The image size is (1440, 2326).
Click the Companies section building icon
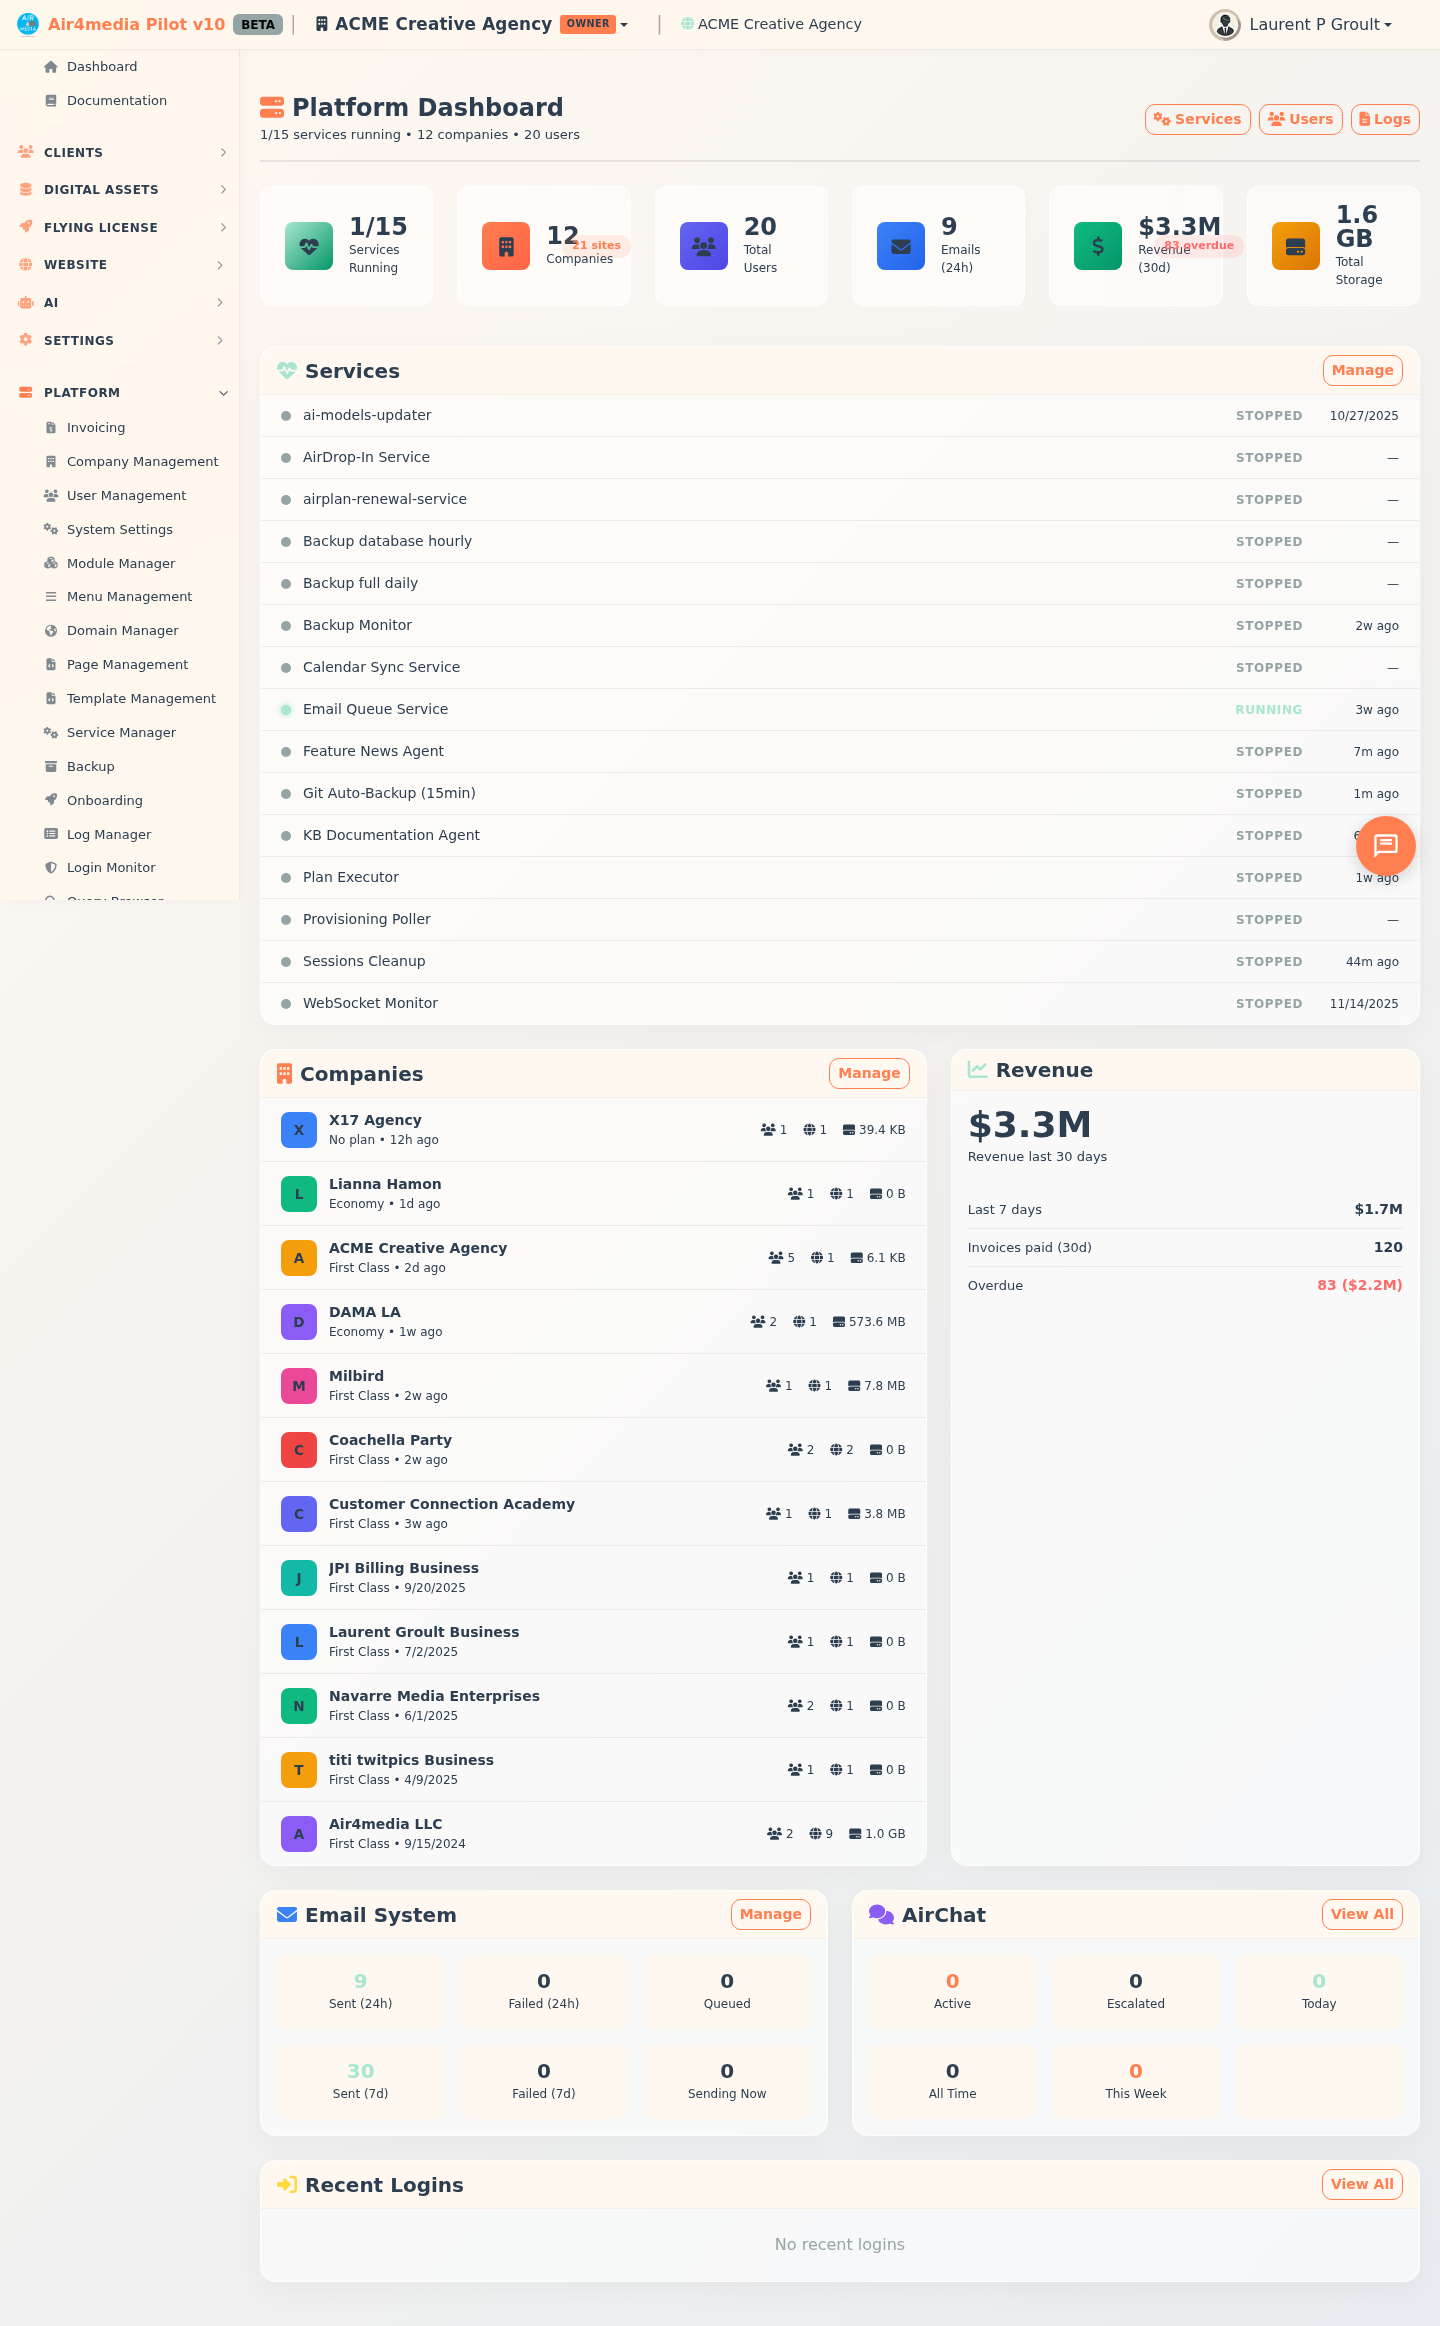click(x=285, y=1074)
